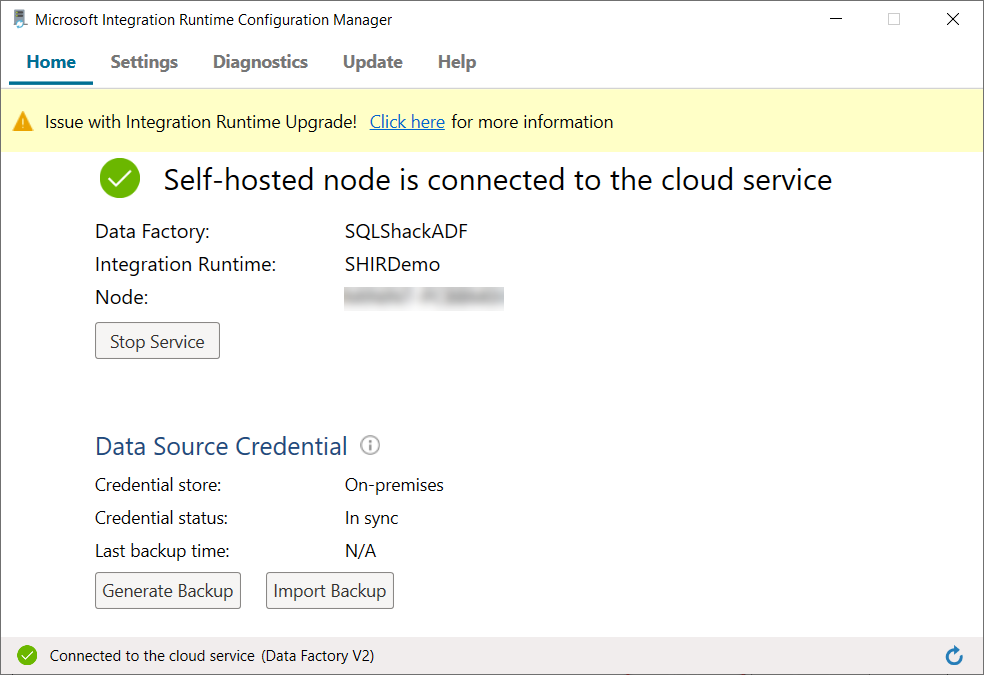Click the Import Backup button
Viewport: 984px width, 675px height.
coord(329,591)
